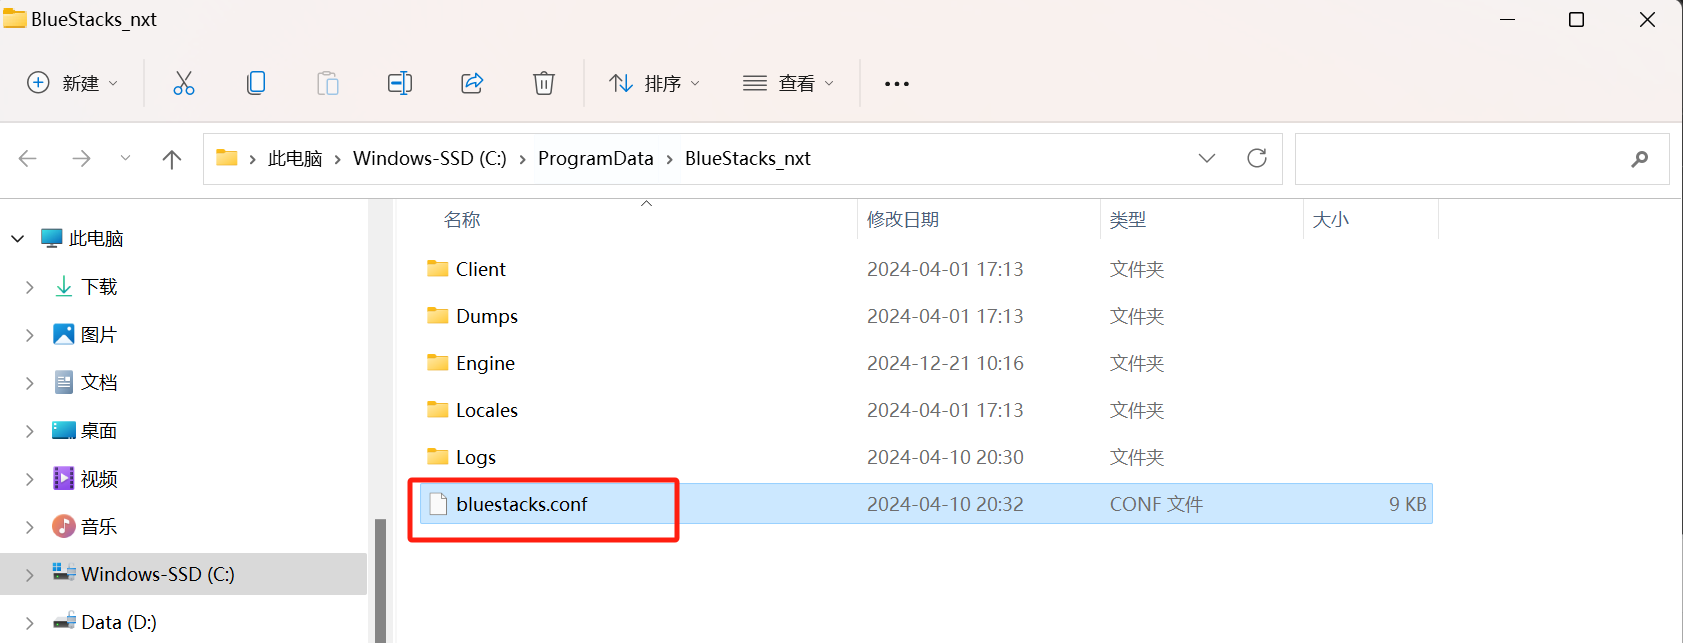The image size is (1683, 643).
Task: Go forward with the right arrow
Action: (81, 158)
